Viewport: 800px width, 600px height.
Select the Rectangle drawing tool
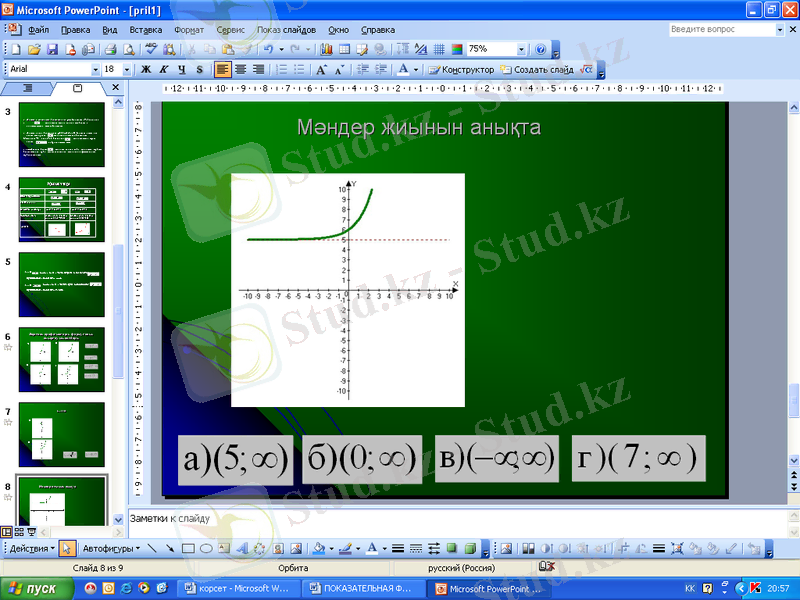pyautogui.click(x=187, y=549)
